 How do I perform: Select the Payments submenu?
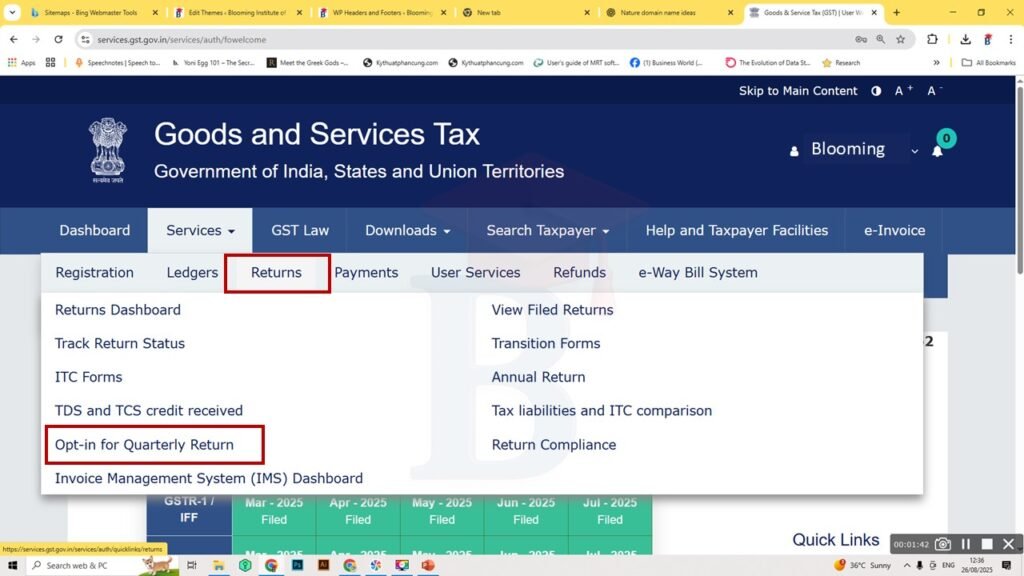(x=366, y=273)
